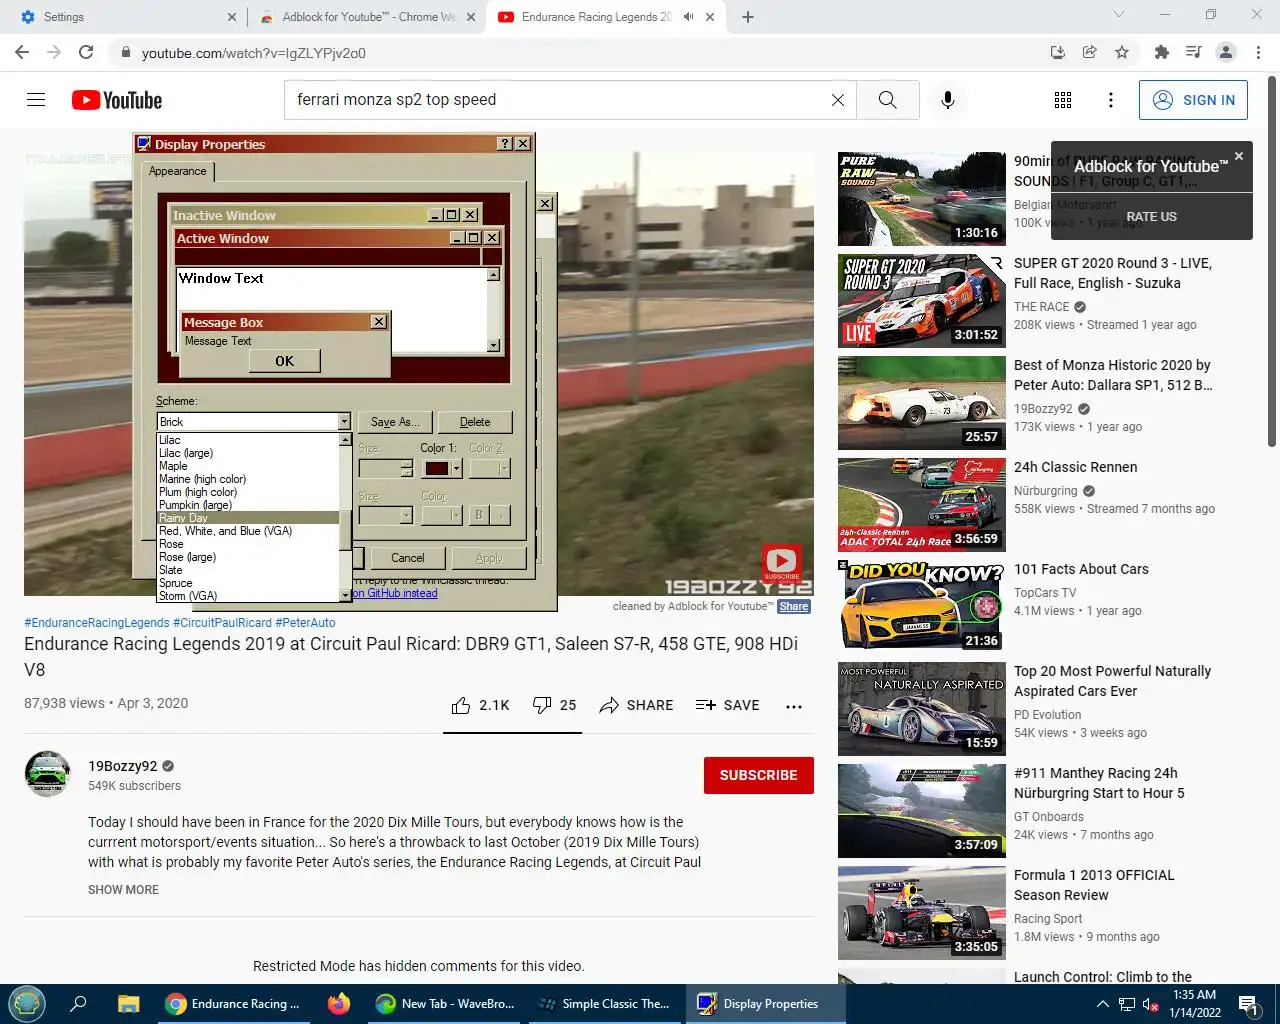This screenshot has width=1280, height=1024.
Task: Open YouTube settings three-dot menu
Action: 1111,100
